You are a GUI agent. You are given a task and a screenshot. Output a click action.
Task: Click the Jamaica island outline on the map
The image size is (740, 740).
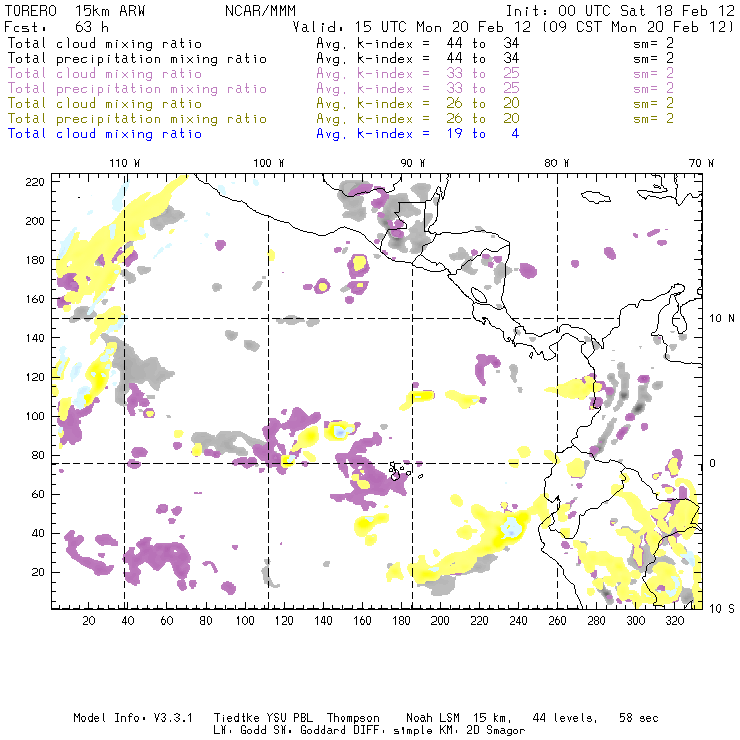tap(597, 196)
